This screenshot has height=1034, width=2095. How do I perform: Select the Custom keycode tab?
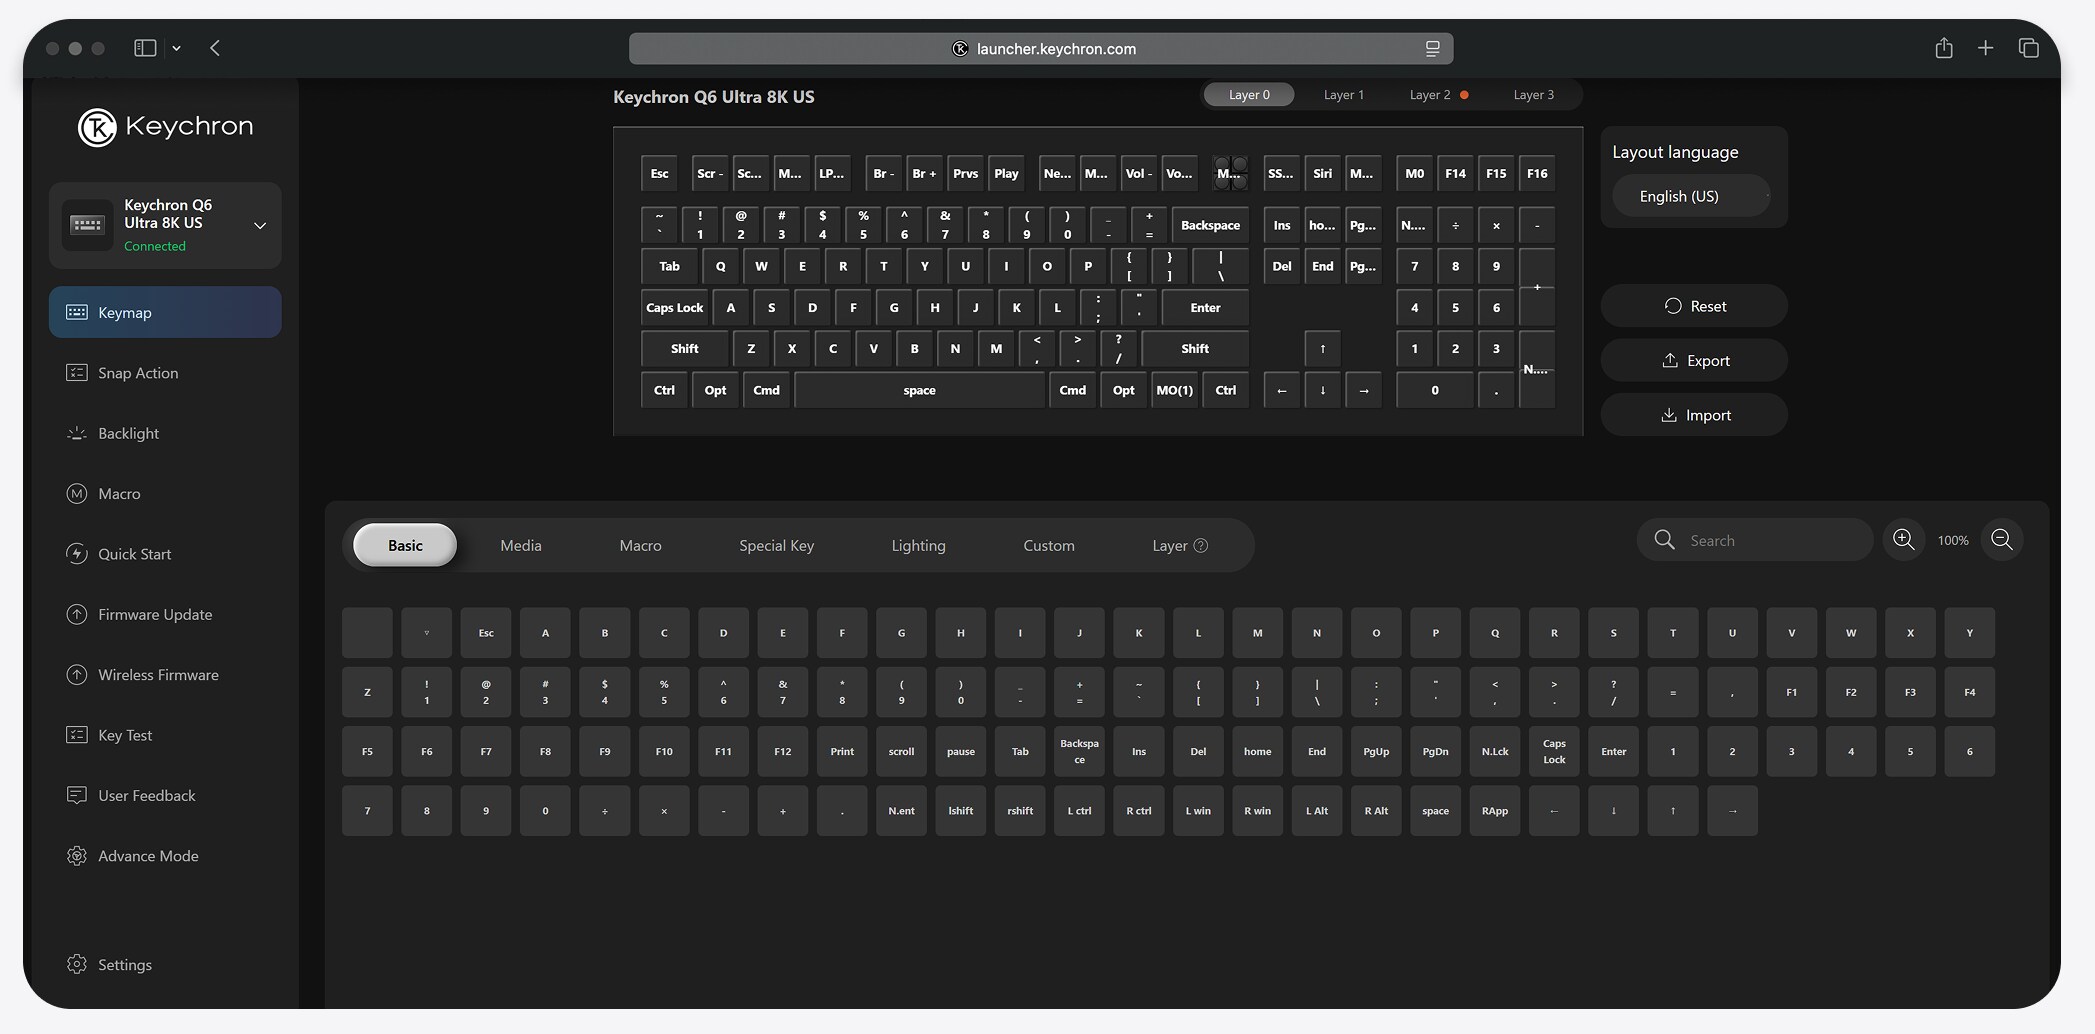pyautogui.click(x=1049, y=545)
